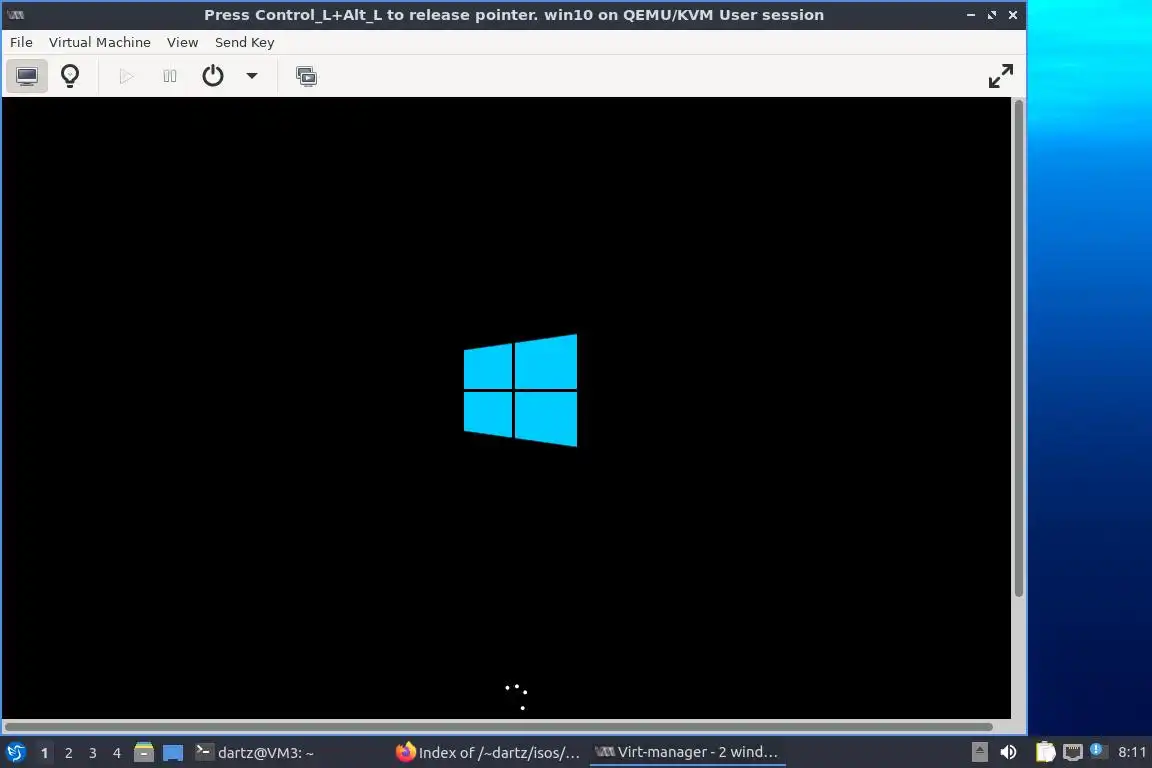
Task: Open the Lubuntu start menu icon
Action: tap(15, 753)
